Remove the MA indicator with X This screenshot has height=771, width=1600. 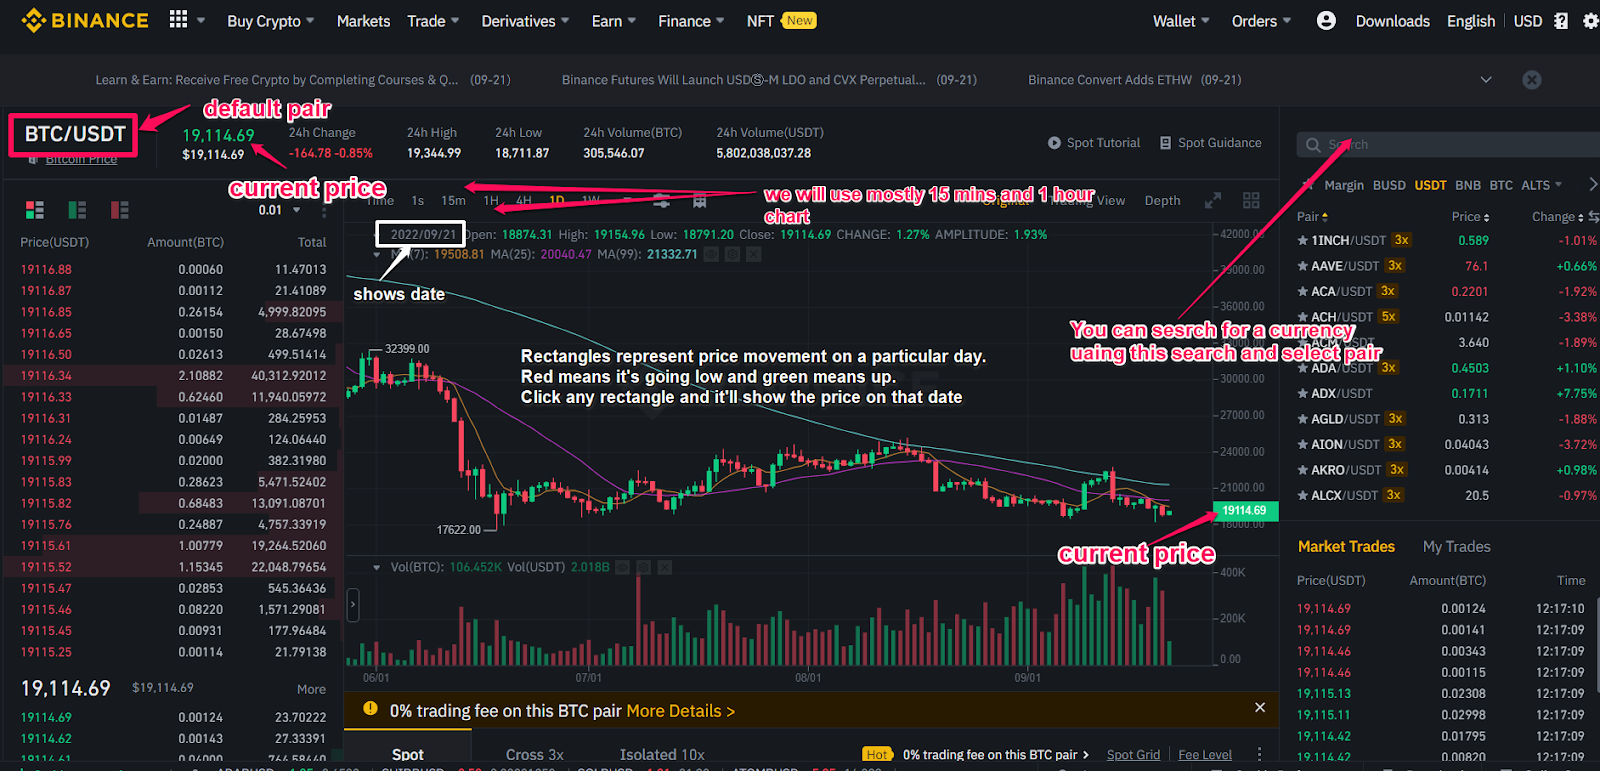pyautogui.click(x=754, y=255)
